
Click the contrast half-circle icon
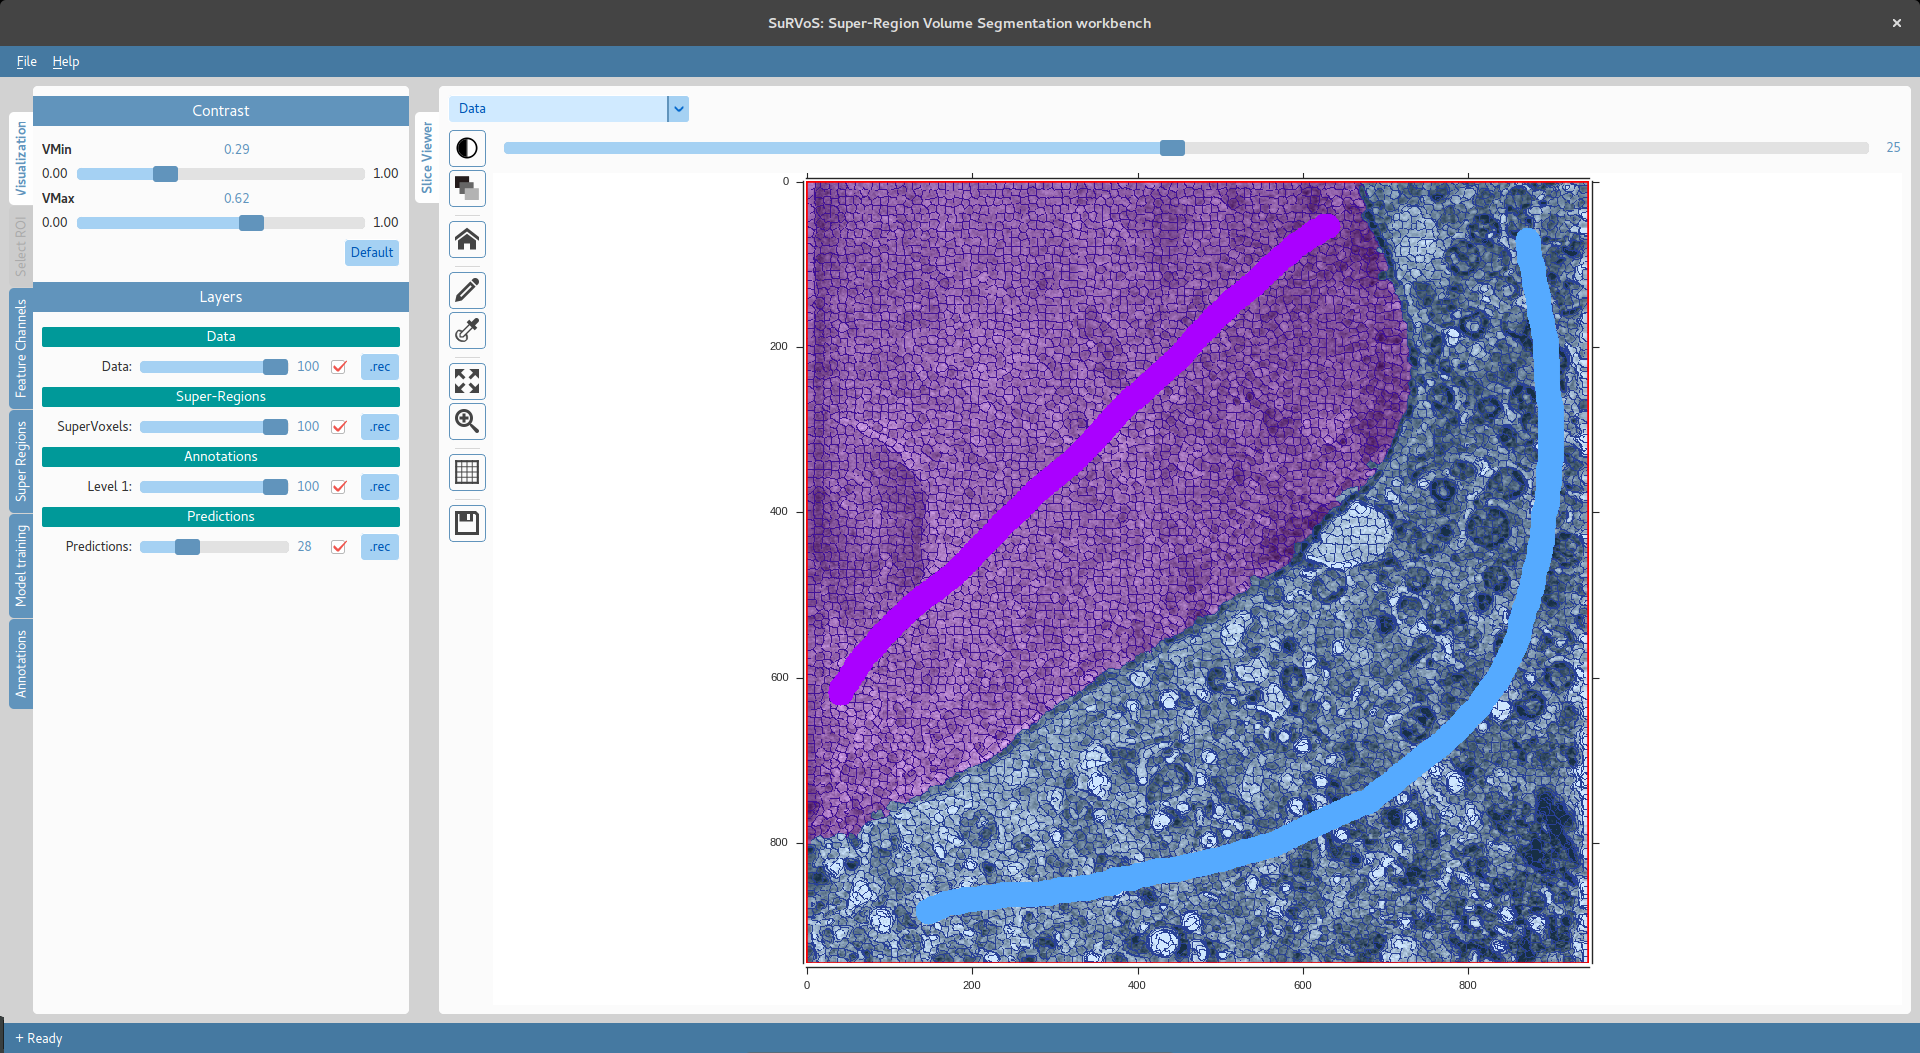coord(467,149)
